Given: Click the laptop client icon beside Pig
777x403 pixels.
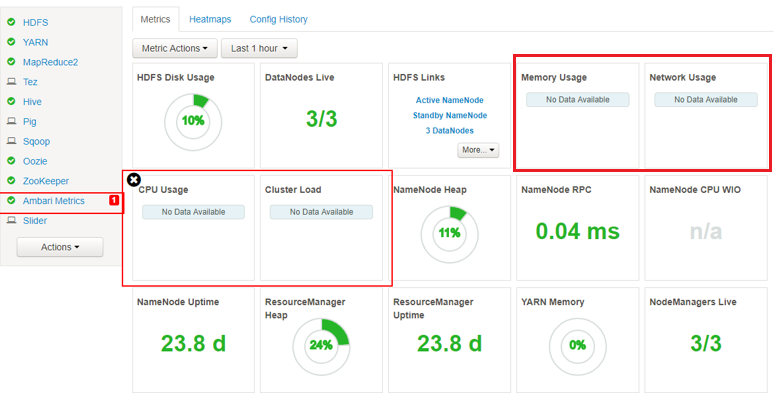Looking at the screenshot, I should coord(11,121).
